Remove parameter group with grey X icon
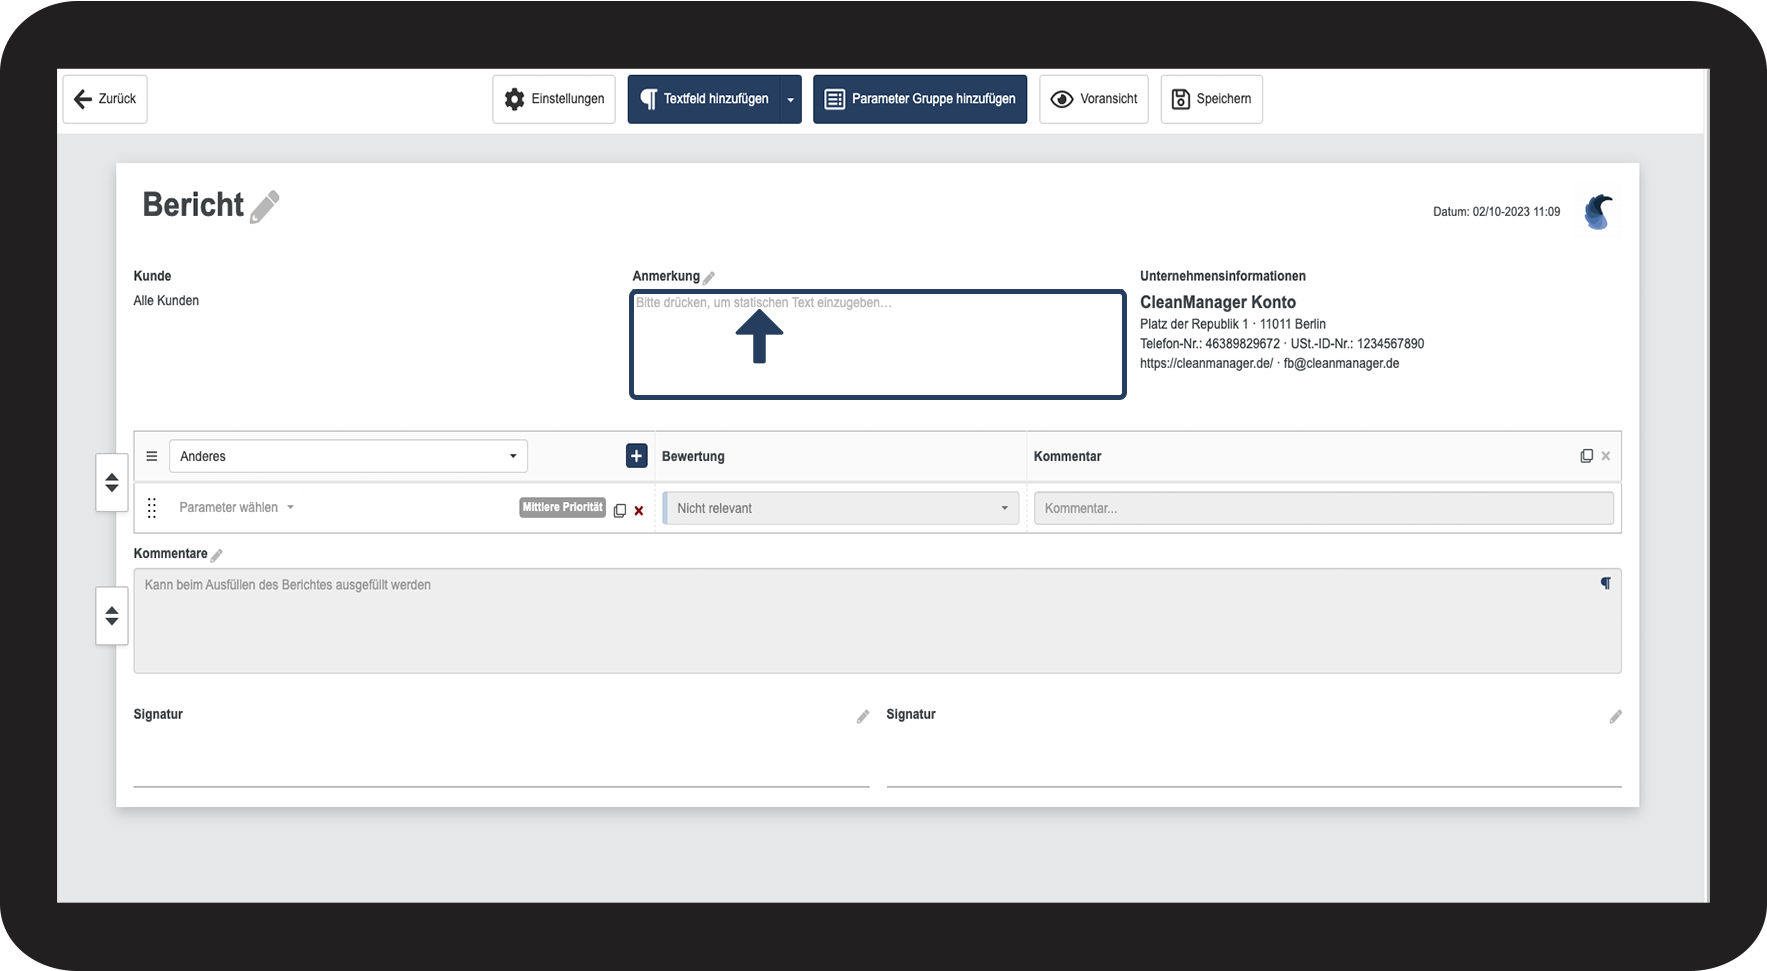 pyautogui.click(x=1606, y=456)
